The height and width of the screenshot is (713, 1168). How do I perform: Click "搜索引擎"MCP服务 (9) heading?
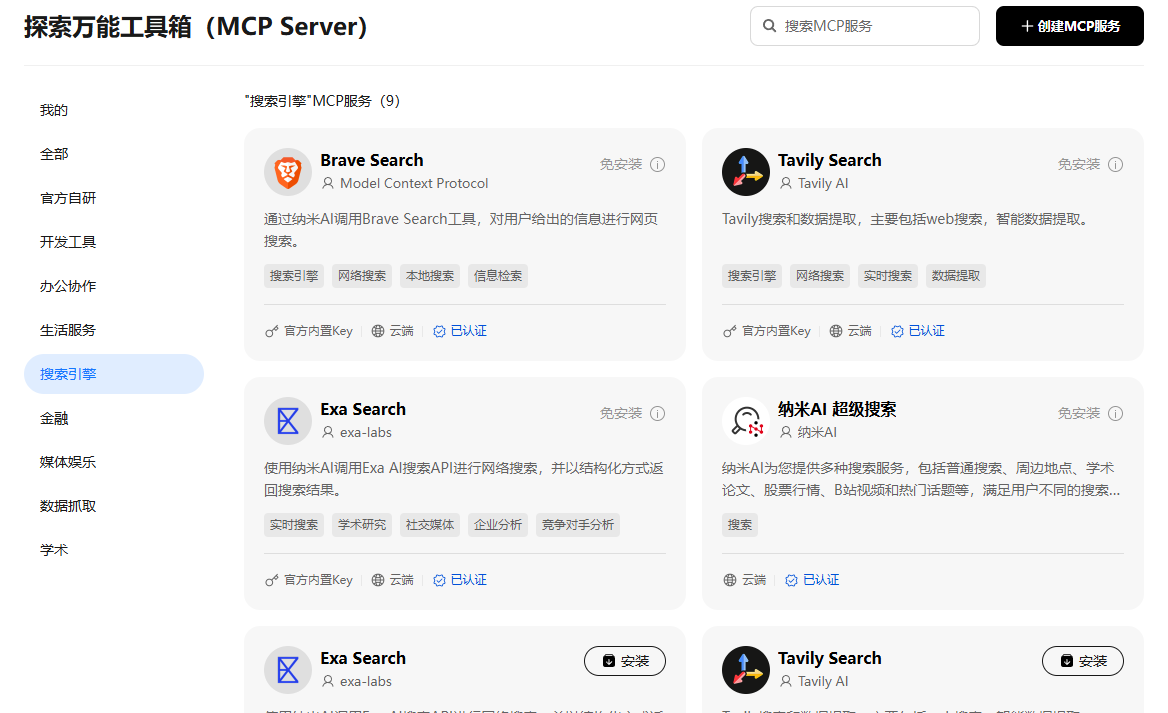click(323, 101)
